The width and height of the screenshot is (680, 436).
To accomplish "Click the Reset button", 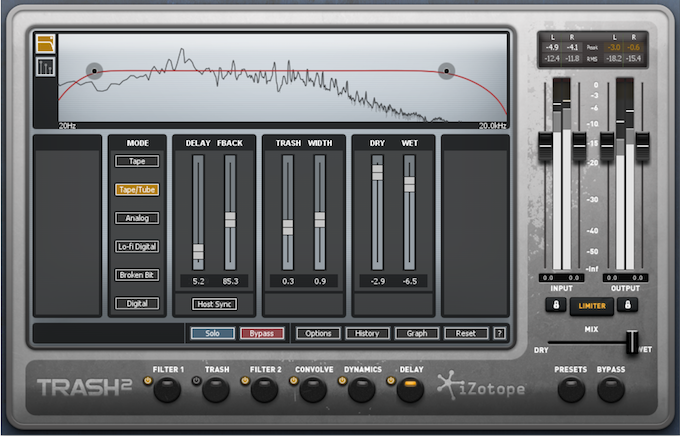I will pyautogui.click(x=466, y=333).
